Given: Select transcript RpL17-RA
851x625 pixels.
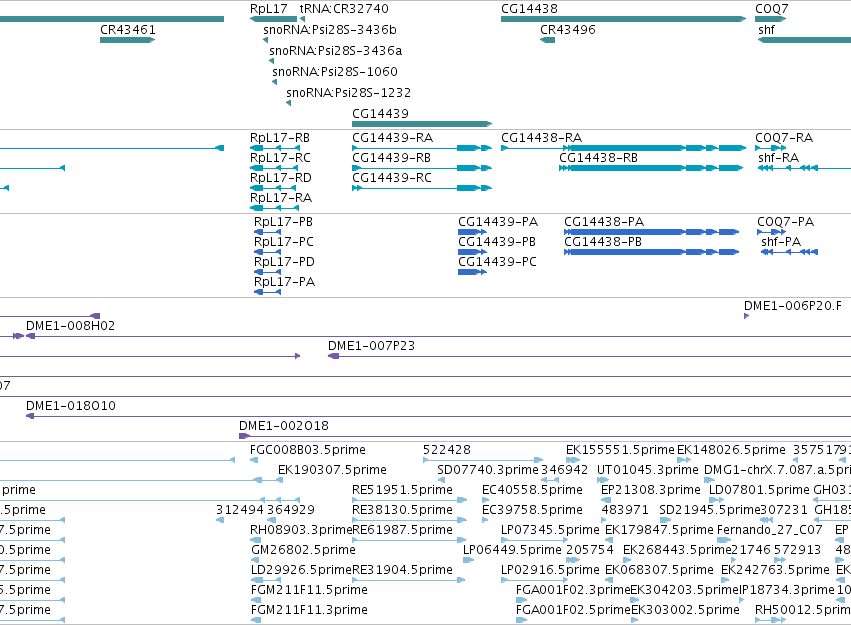Looking at the screenshot, I should click(281, 198).
